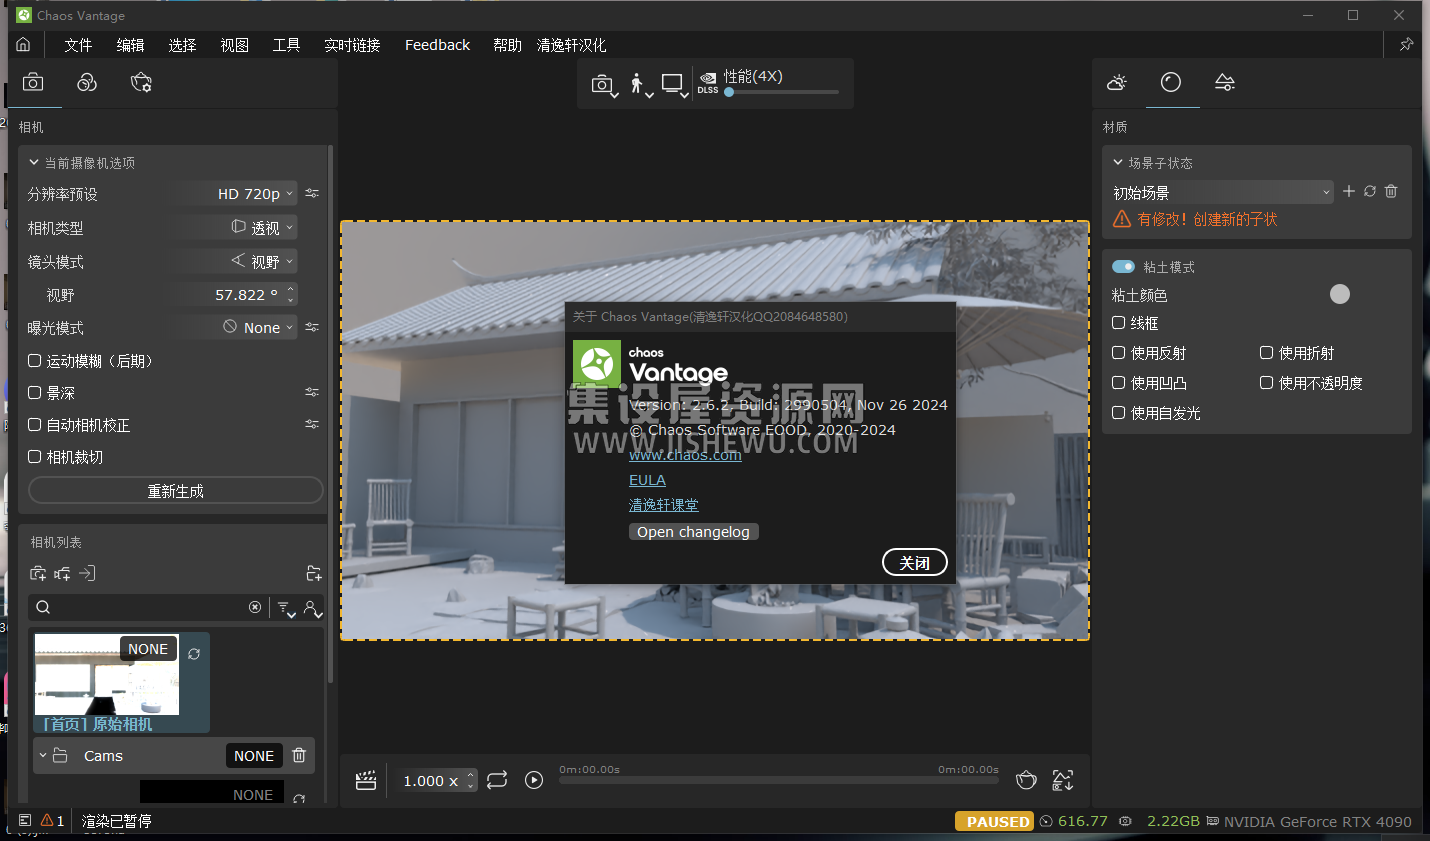Click the Cams NONE button
The height and width of the screenshot is (841, 1430).
tap(254, 756)
